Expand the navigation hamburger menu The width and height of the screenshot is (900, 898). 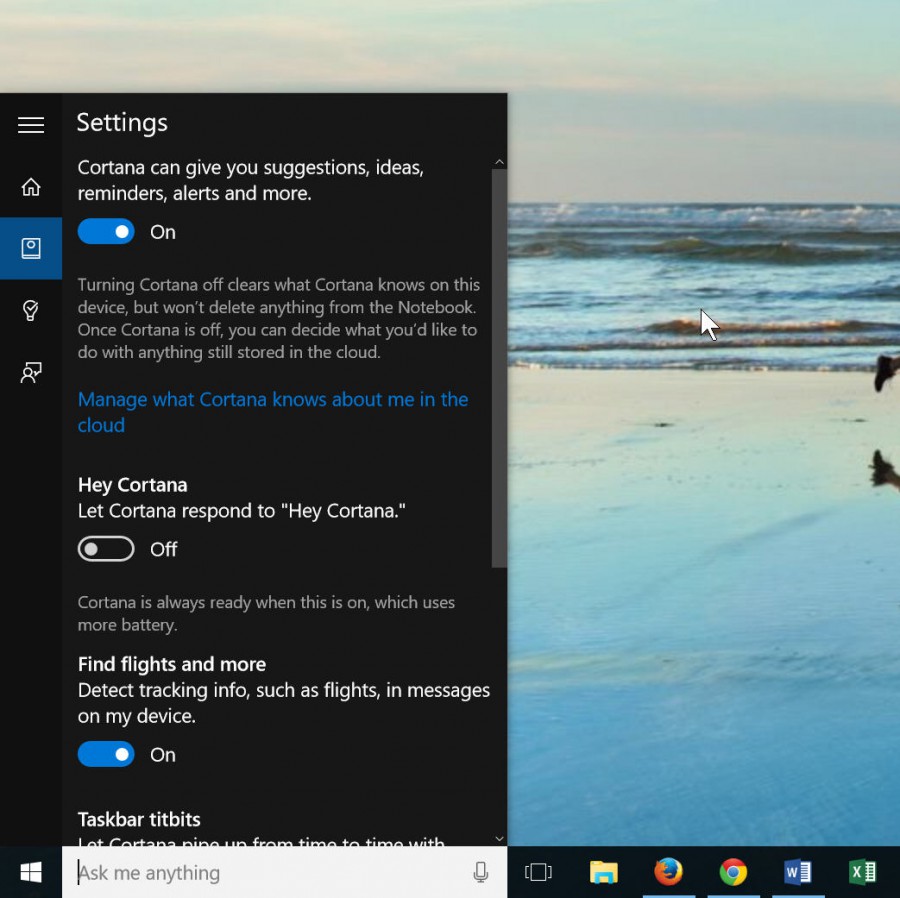coord(30,124)
